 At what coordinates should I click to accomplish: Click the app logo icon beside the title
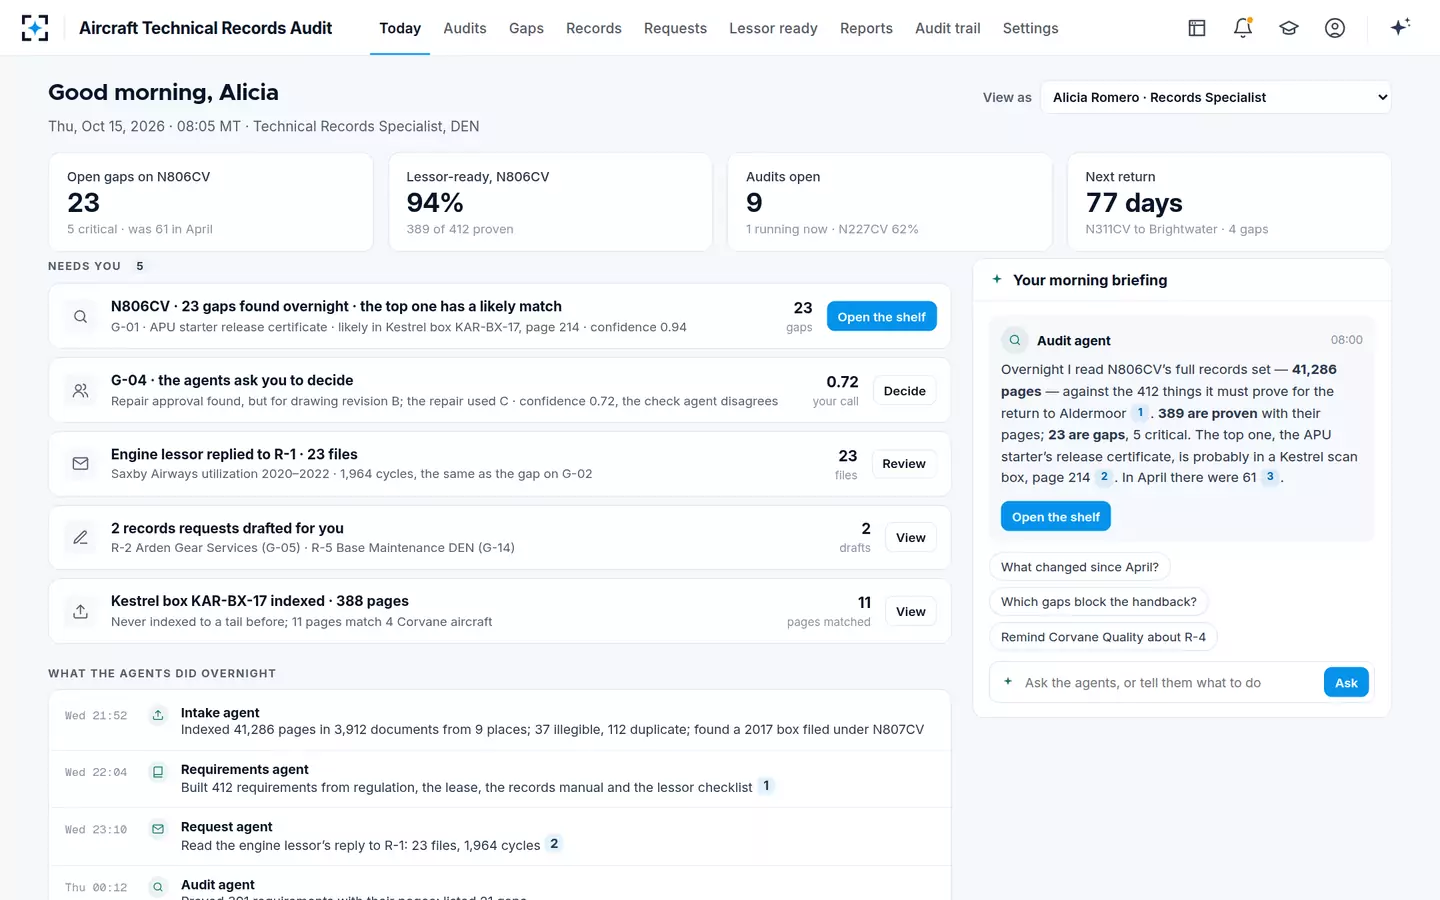click(35, 28)
